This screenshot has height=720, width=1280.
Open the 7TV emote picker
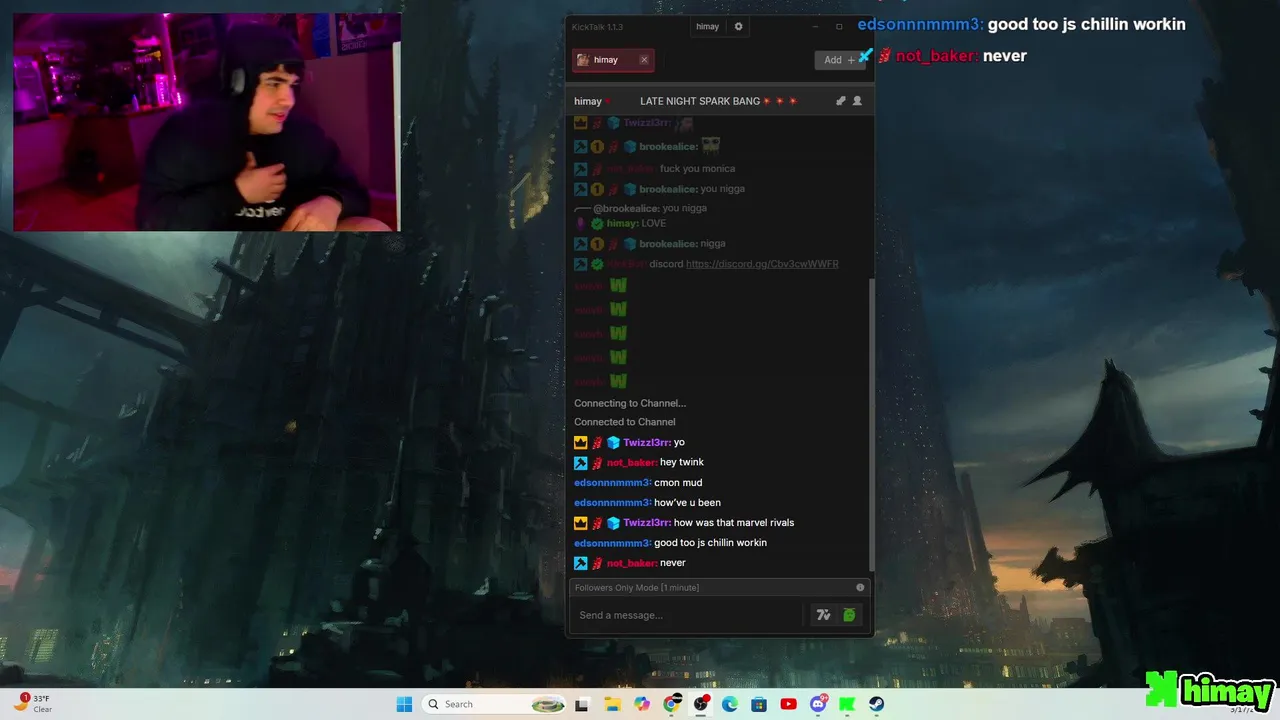[x=823, y=615]
